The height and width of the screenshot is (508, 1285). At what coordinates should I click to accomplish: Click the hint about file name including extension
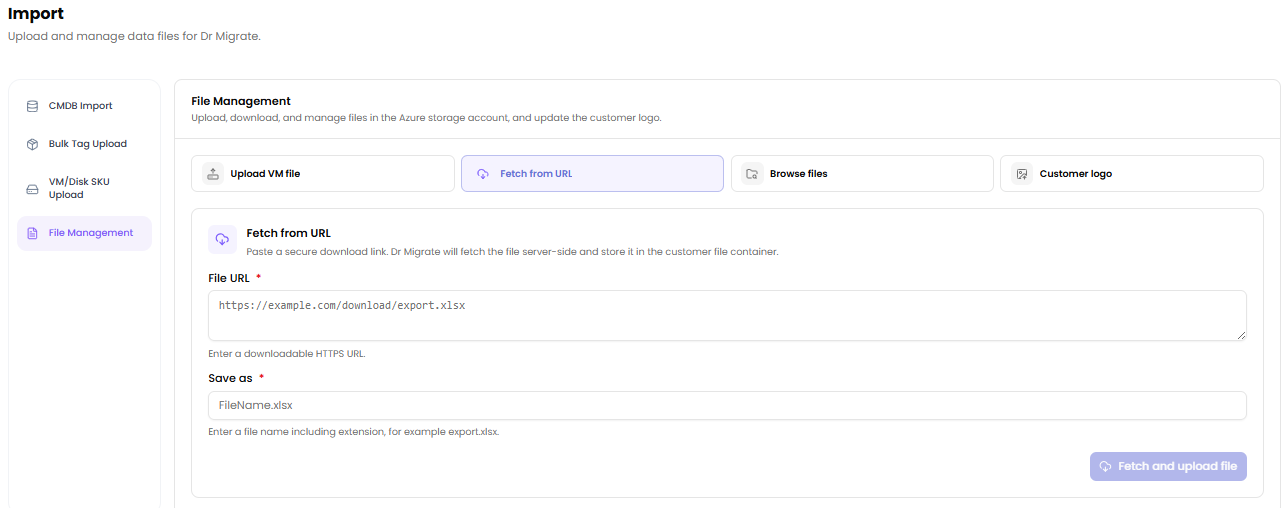point(353,432)
